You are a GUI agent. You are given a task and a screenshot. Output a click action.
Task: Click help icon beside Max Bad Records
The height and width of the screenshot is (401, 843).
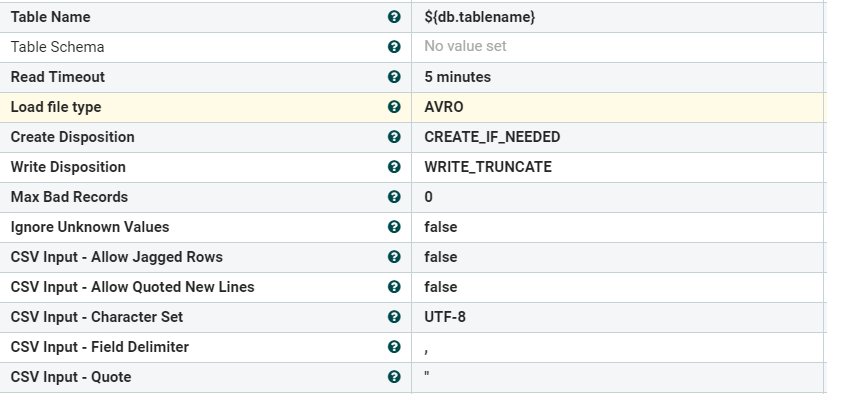tap(394, 197)
